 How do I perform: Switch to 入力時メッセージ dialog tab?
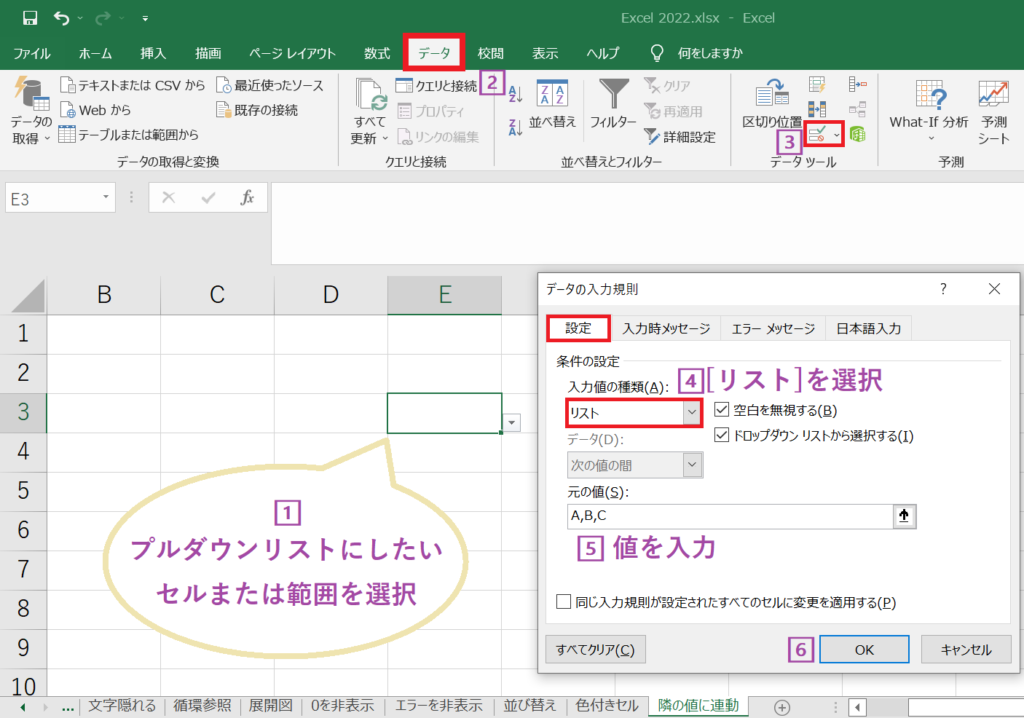pyautogui.click(x=666, y=329)
